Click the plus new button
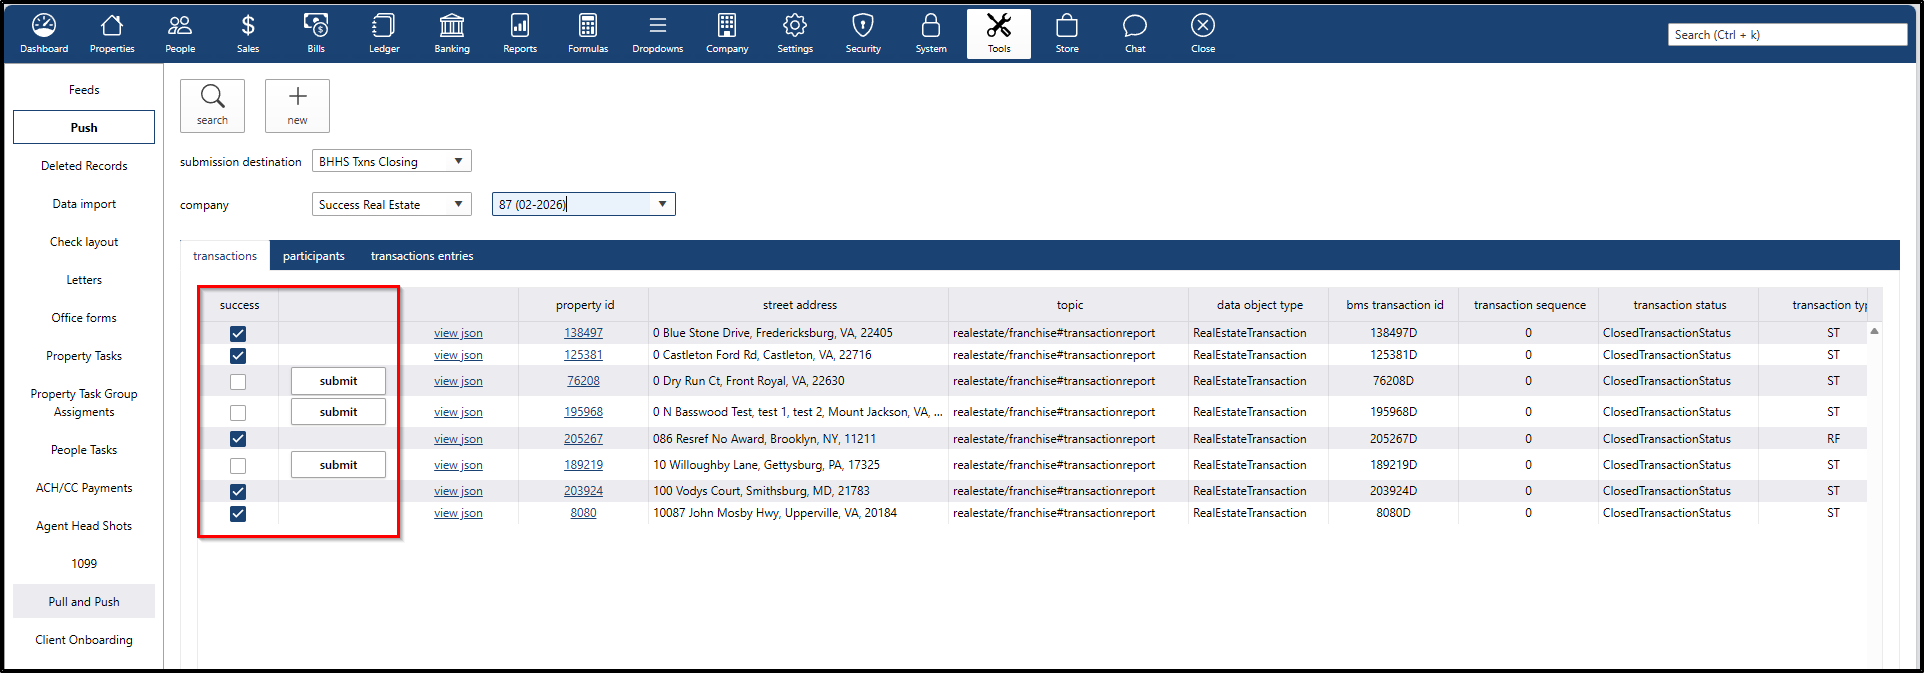Image resolution: width=1924 pixels, height=673 pixels. 297,105
